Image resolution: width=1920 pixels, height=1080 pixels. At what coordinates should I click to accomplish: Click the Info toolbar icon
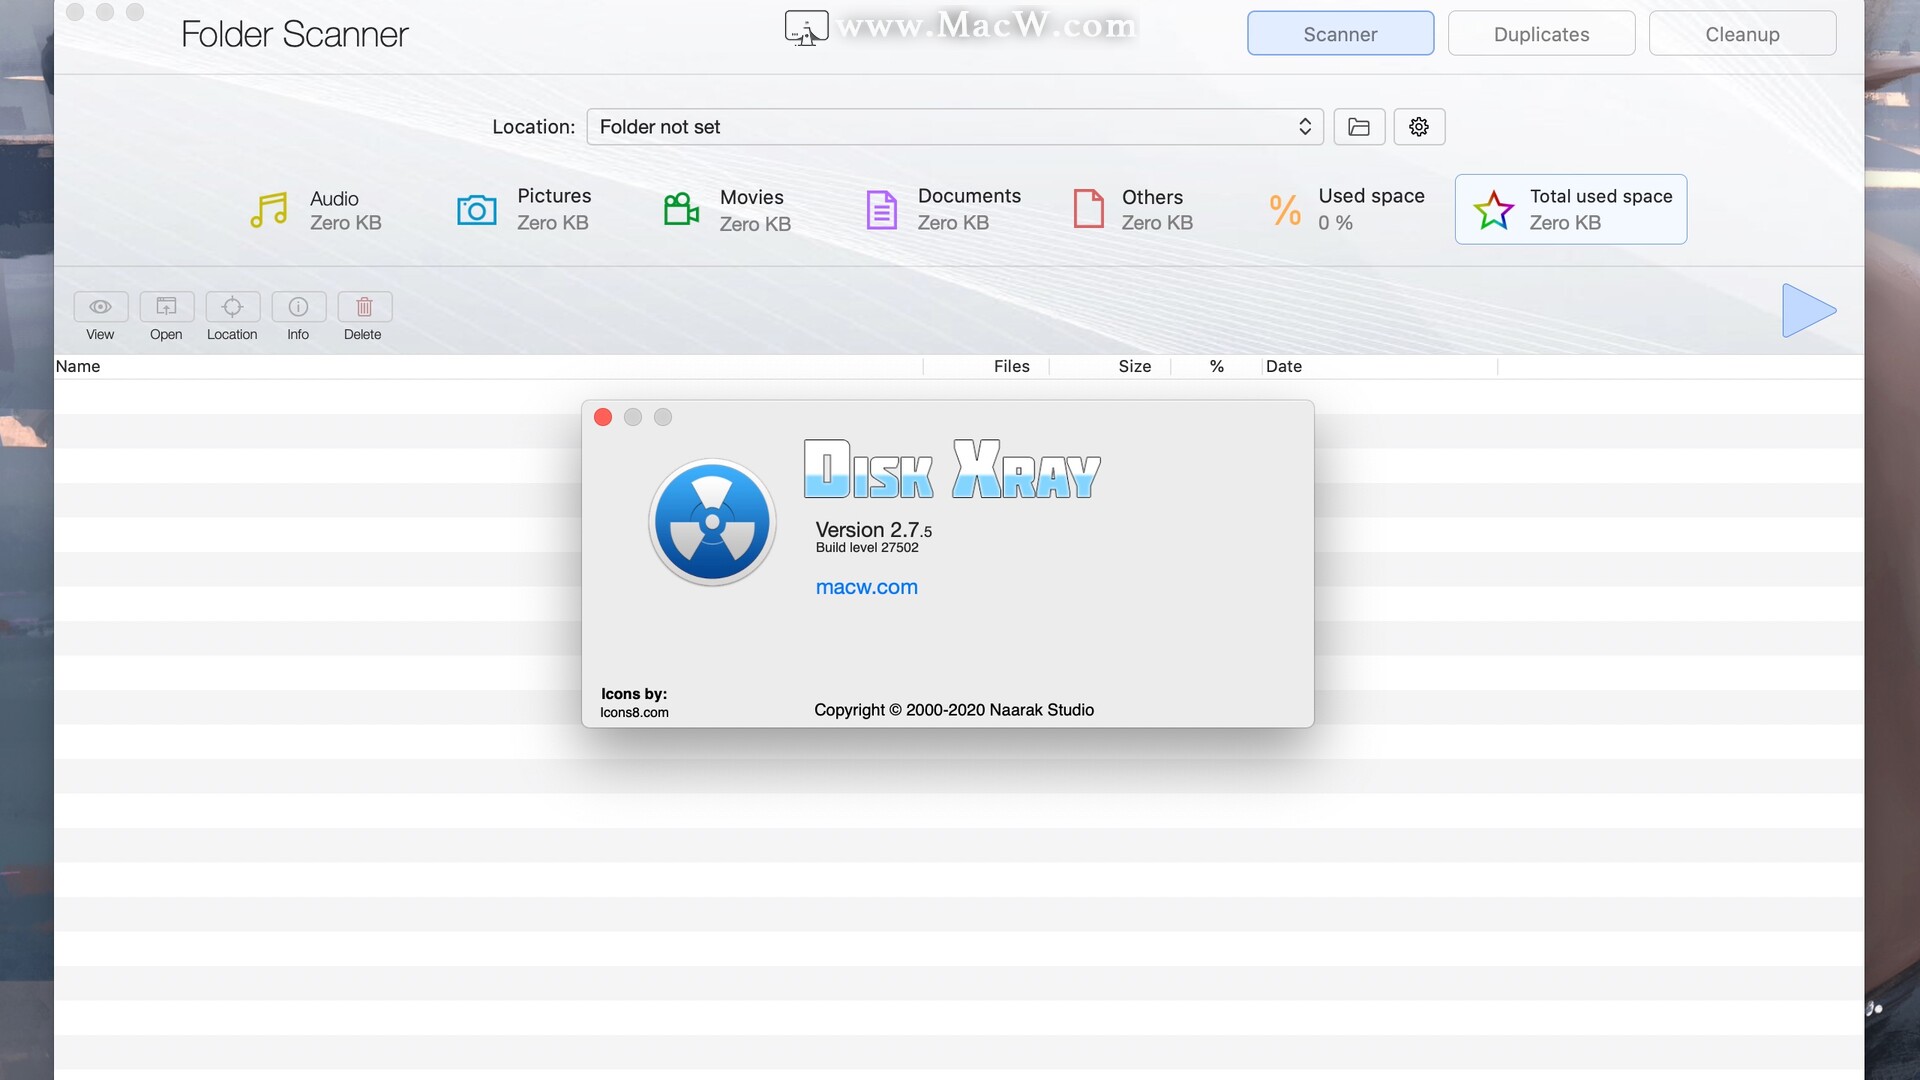pos(298,307)
